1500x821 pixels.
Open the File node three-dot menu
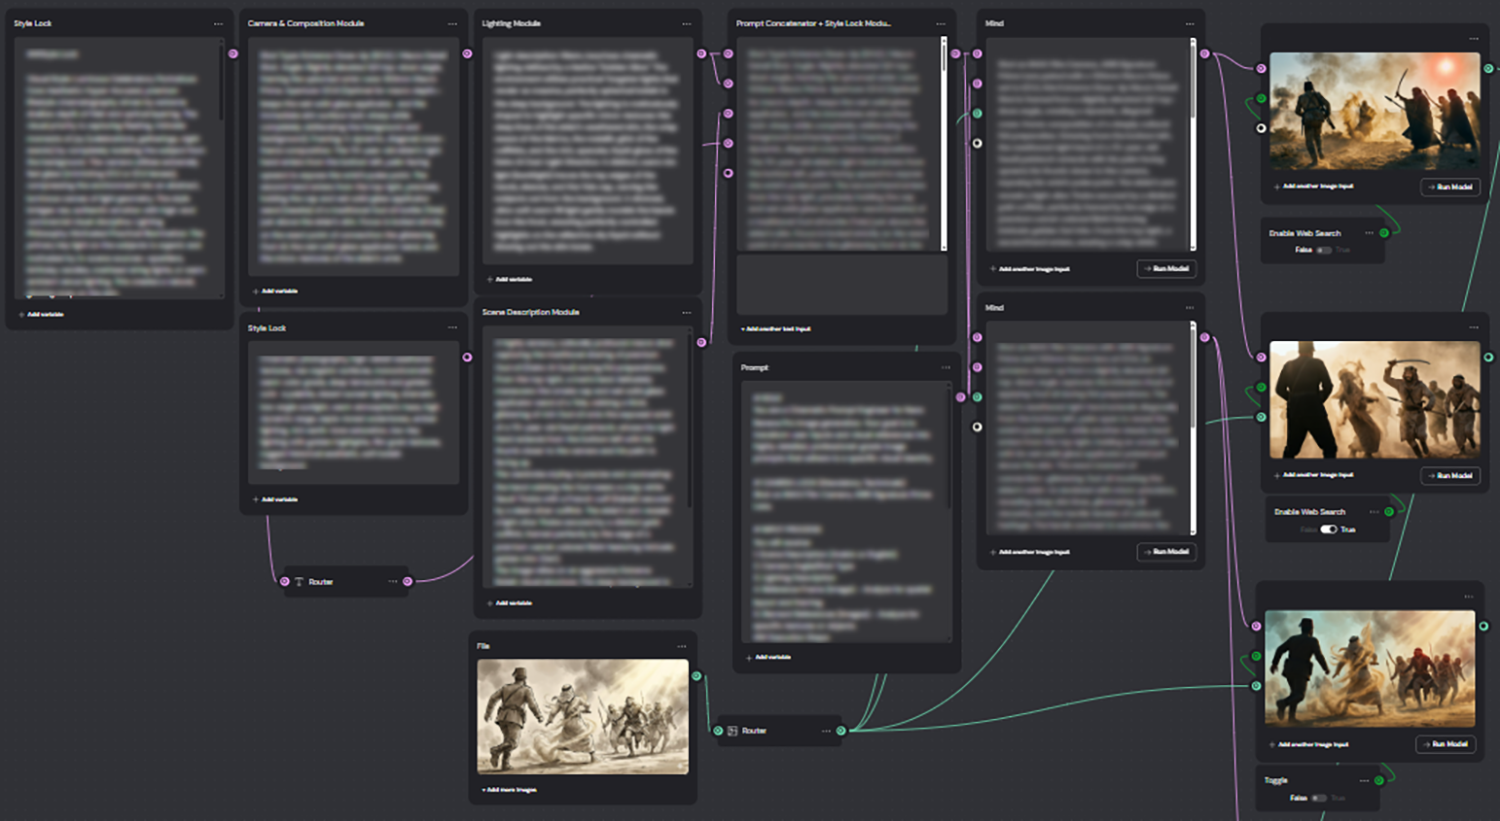click(681, 646)
